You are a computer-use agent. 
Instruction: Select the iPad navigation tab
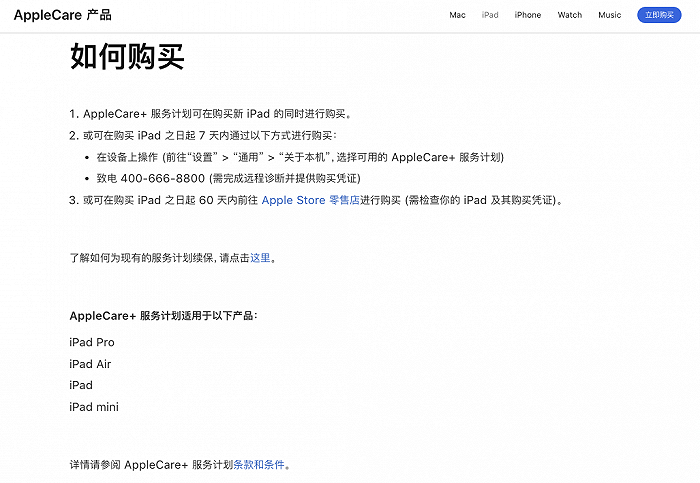490,15
